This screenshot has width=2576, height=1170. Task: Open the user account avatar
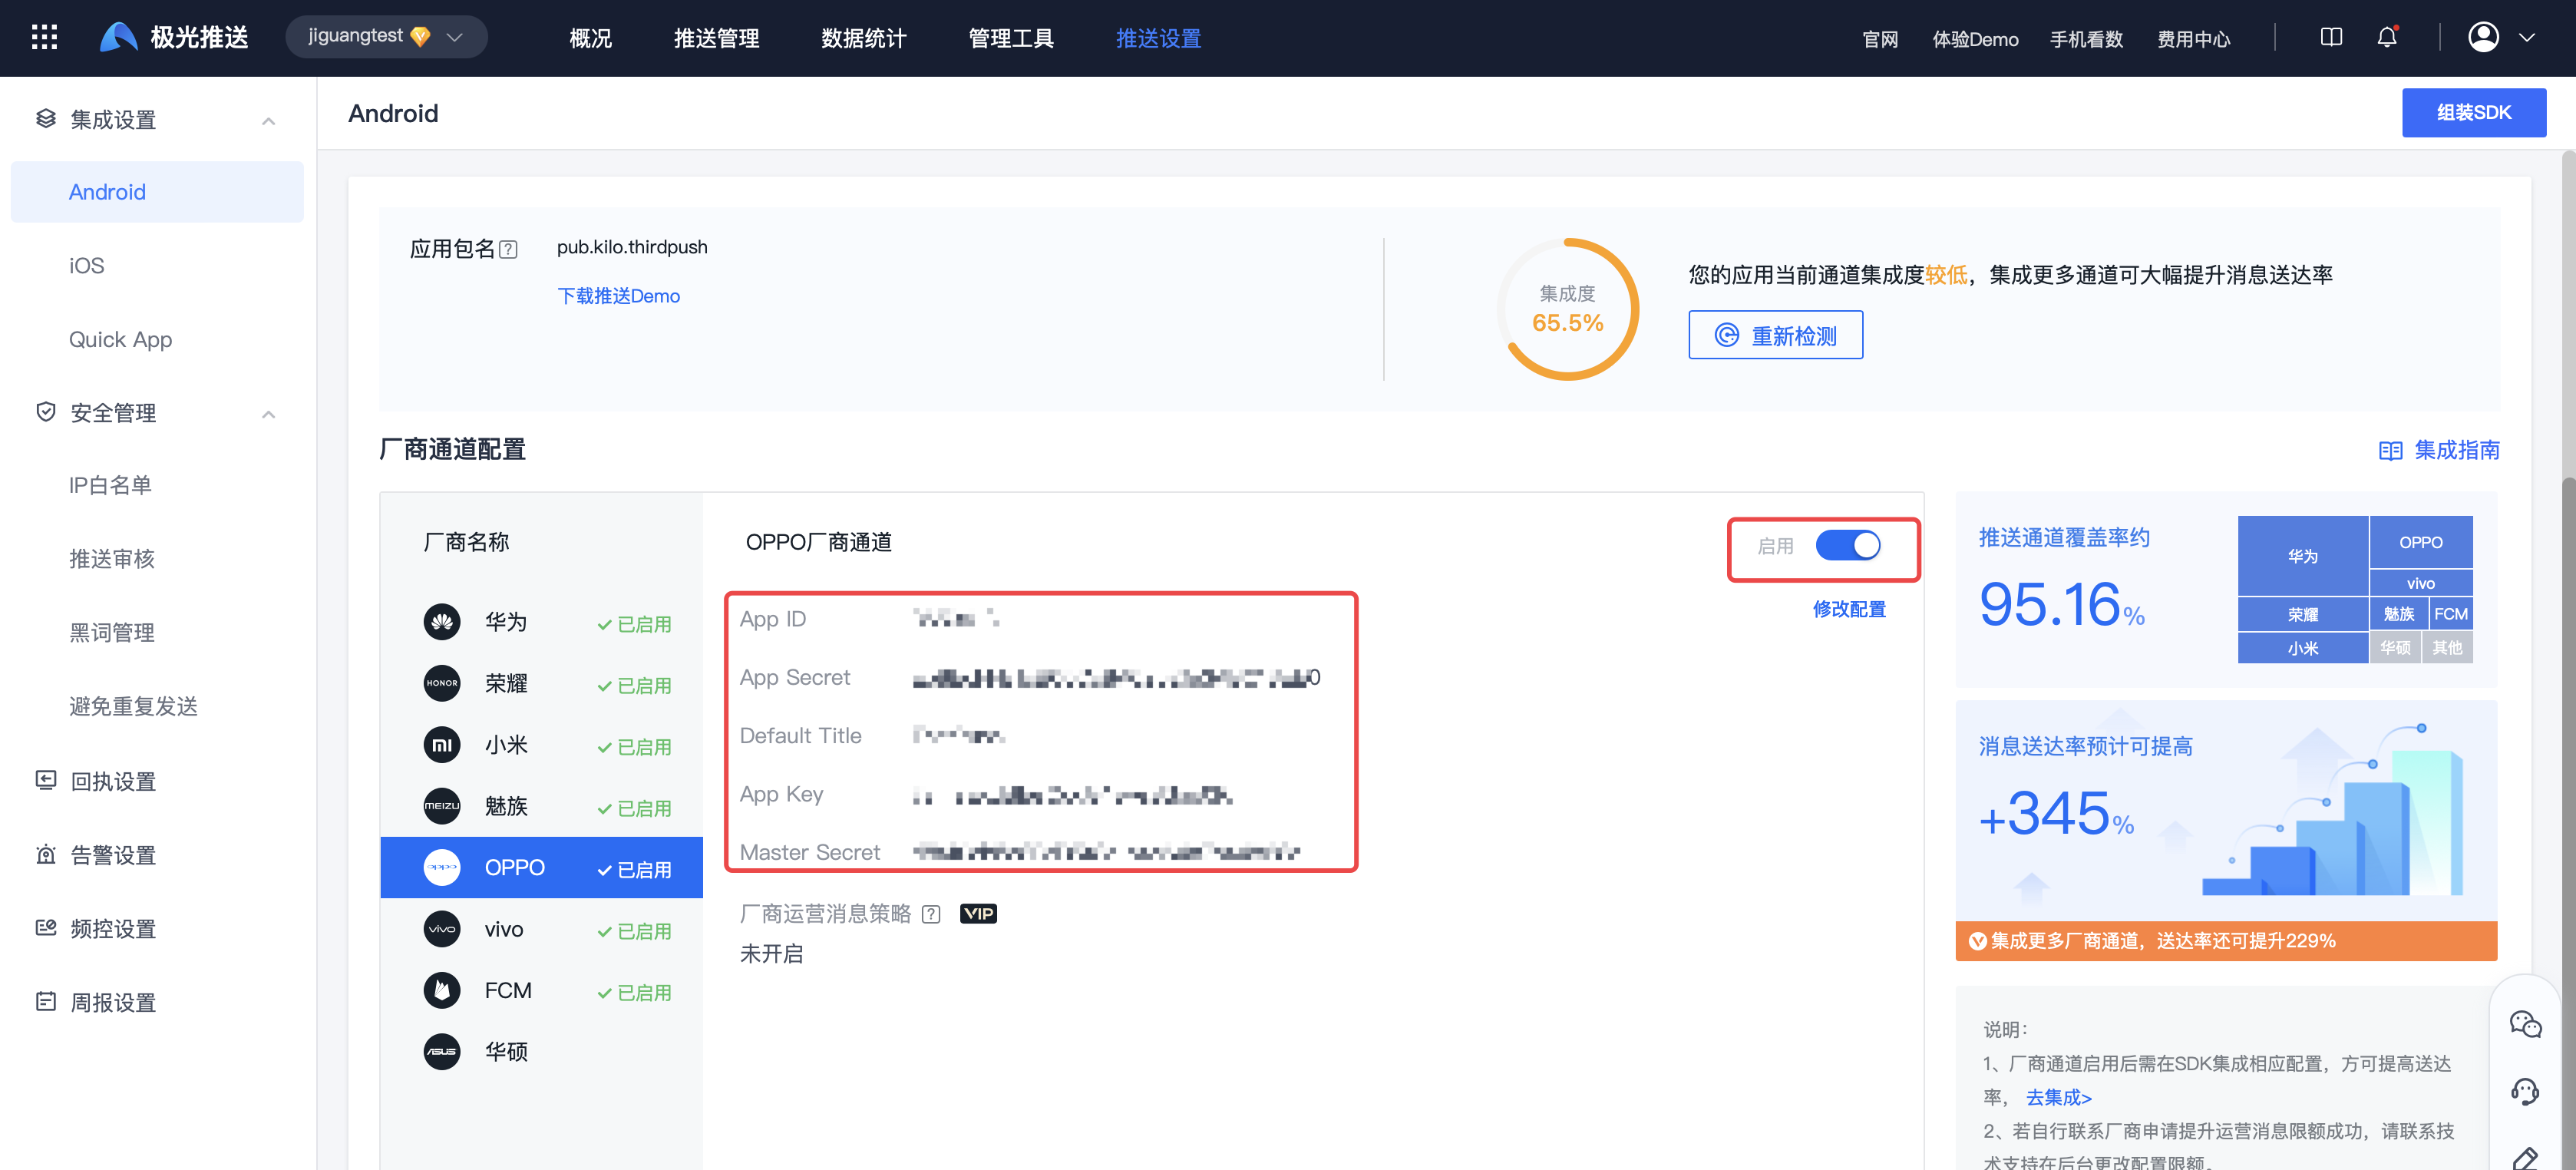pos(2483,38)
